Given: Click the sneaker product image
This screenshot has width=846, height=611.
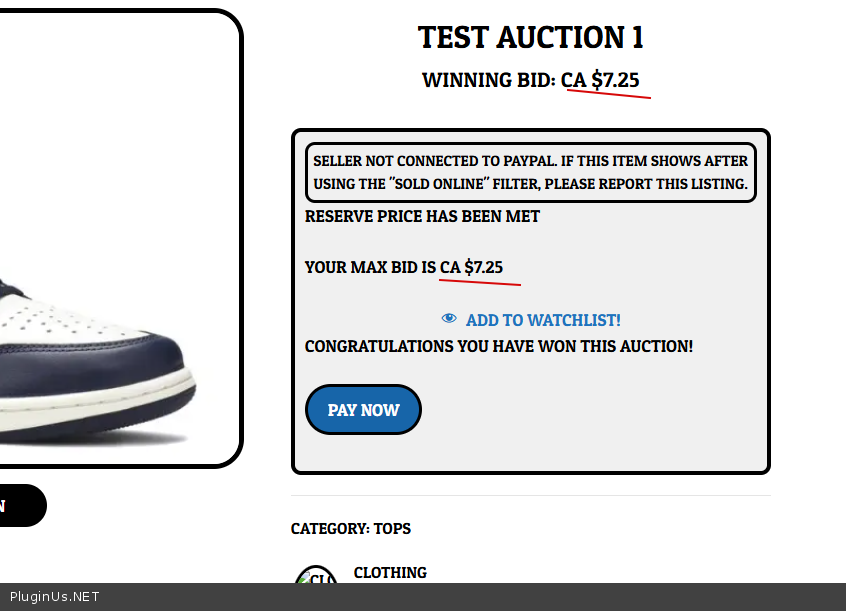Looking at the screenshot, I should click(x=120, y=238).
